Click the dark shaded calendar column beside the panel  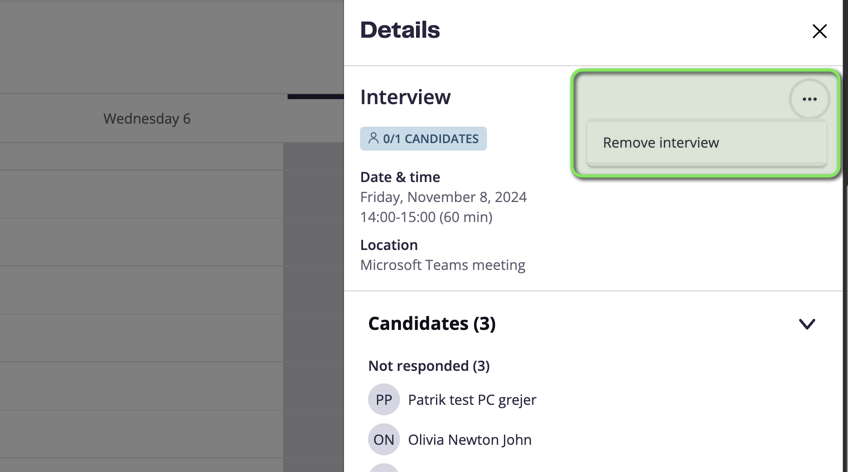tap(313, 307)
